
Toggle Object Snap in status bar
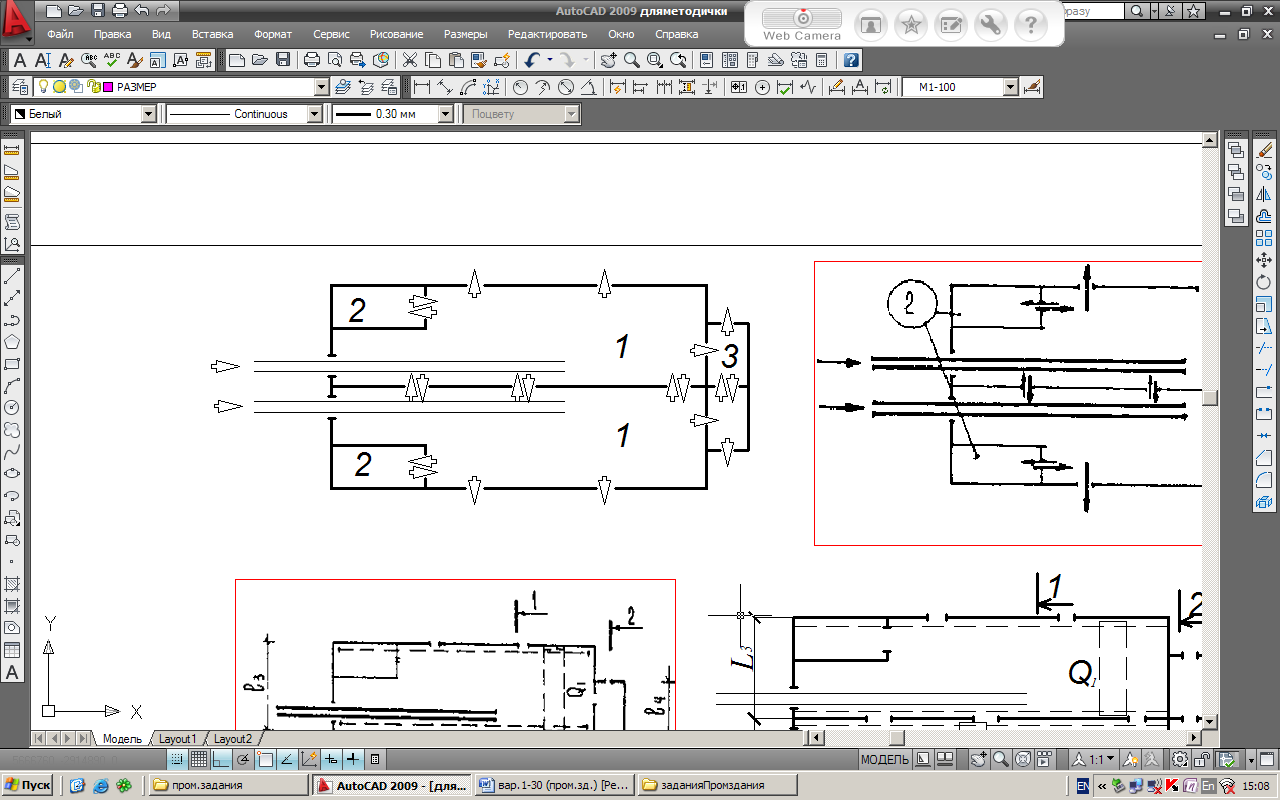pyautogui.click(x=265, y=759)
